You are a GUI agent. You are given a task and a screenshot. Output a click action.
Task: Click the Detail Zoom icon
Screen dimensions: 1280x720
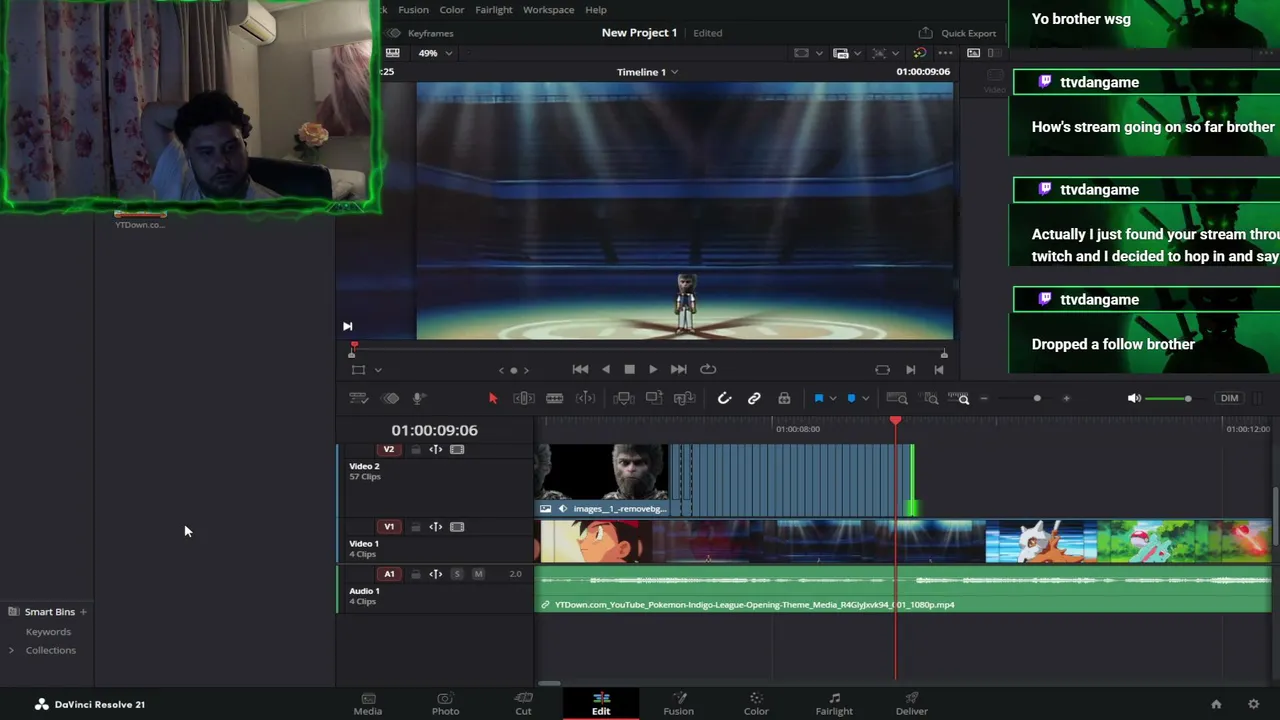[931, 398]
